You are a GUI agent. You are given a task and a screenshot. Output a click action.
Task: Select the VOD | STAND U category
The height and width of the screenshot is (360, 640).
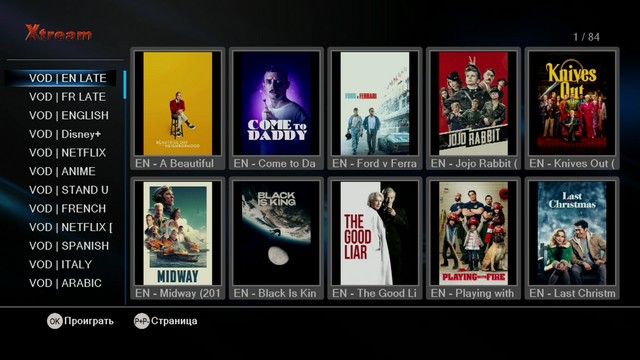69,190
